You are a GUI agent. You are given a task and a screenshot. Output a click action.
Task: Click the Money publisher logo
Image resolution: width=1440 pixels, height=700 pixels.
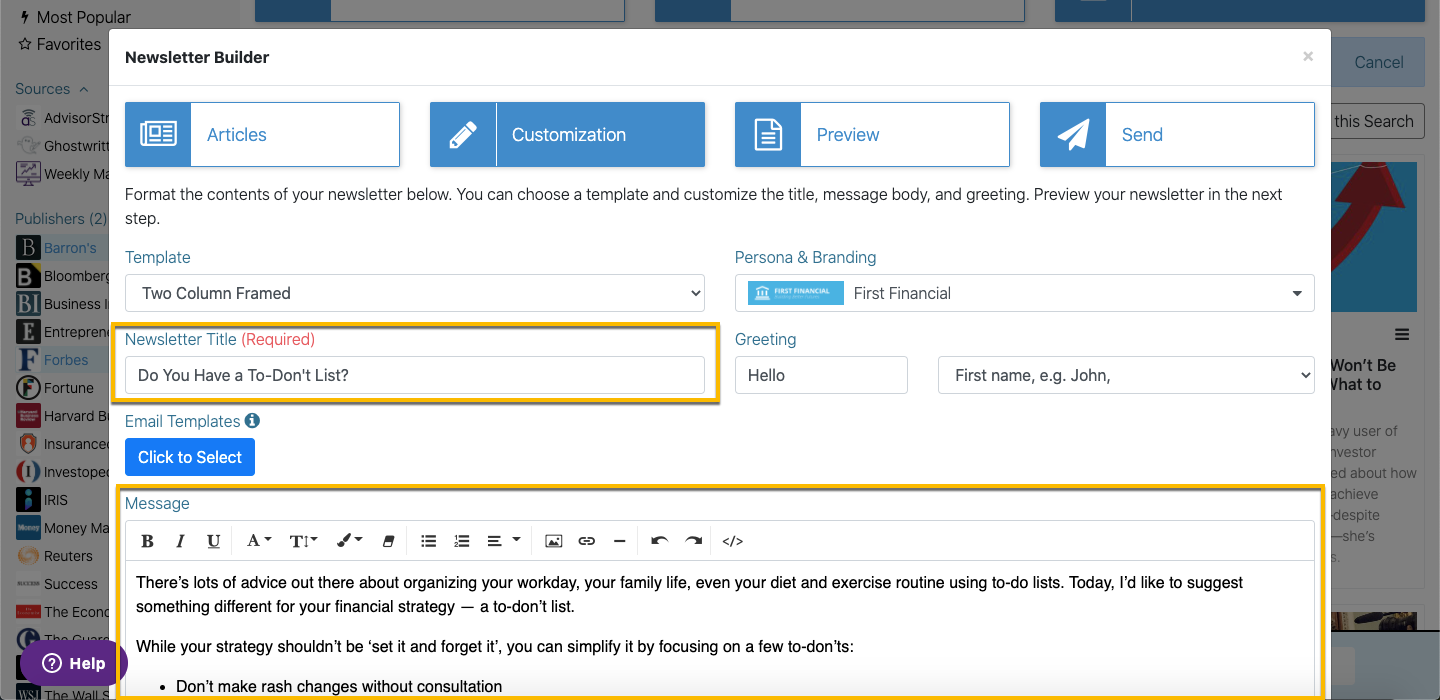(28, 528)
